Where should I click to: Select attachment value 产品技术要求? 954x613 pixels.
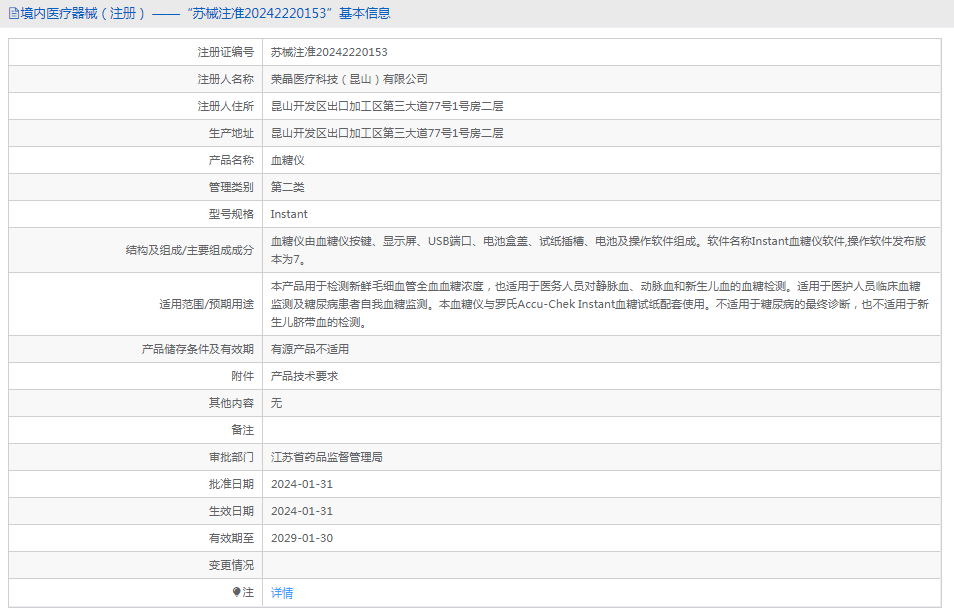[x=304, y=376]
